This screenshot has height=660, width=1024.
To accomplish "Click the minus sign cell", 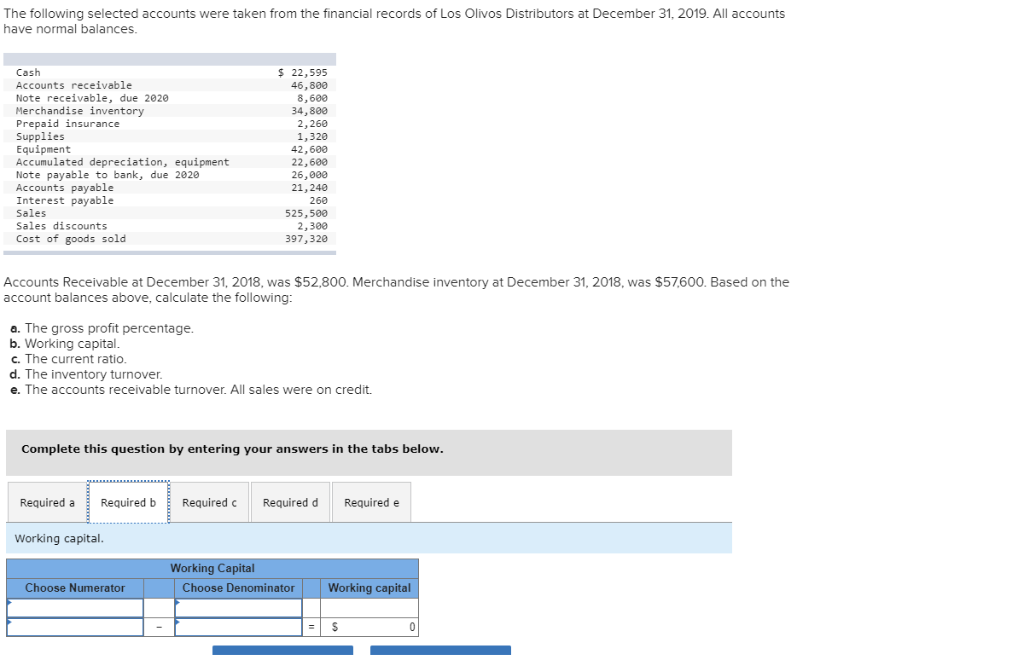I will coord(159,627).
